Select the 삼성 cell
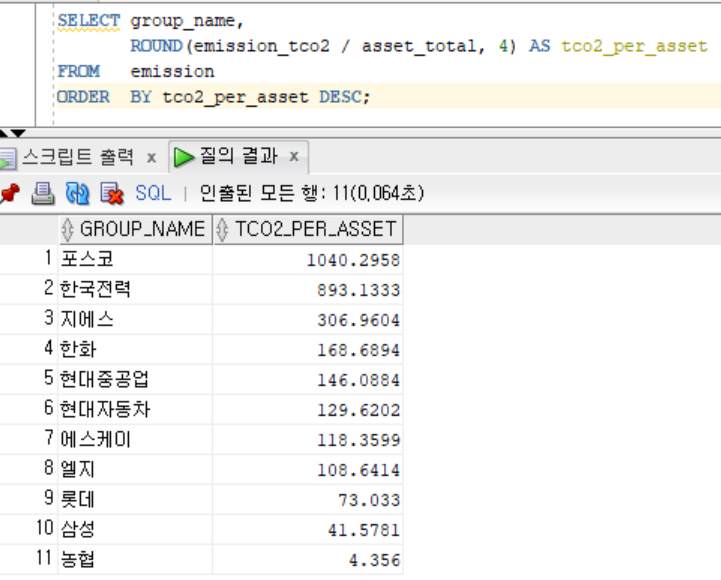 coord(136,529)
